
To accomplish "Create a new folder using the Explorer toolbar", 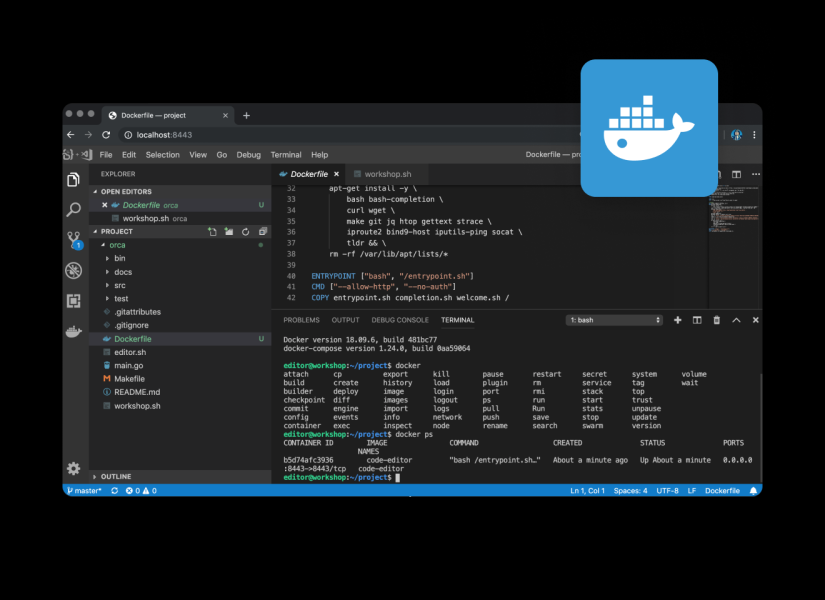I will click(x=228, y=231).
